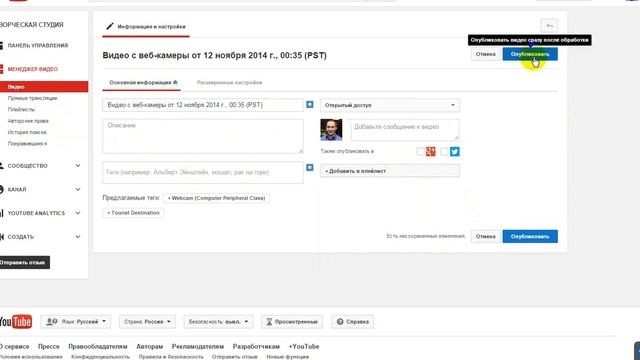Open the Безопасность: выкл. dropdown
This screenshot has width=640, height=360.
[x=218, y=322]
